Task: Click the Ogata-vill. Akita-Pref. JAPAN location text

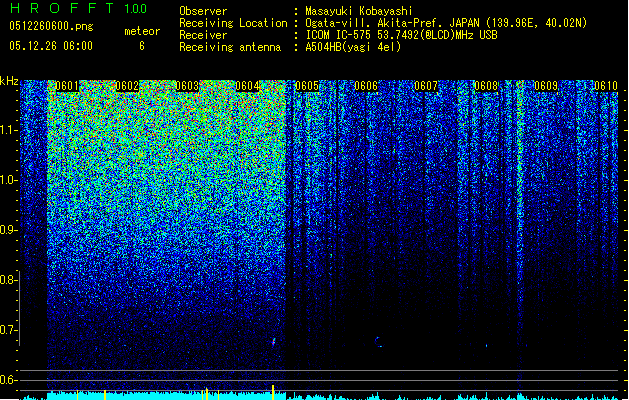Action: pyautogui.click(x=446, y=23)
